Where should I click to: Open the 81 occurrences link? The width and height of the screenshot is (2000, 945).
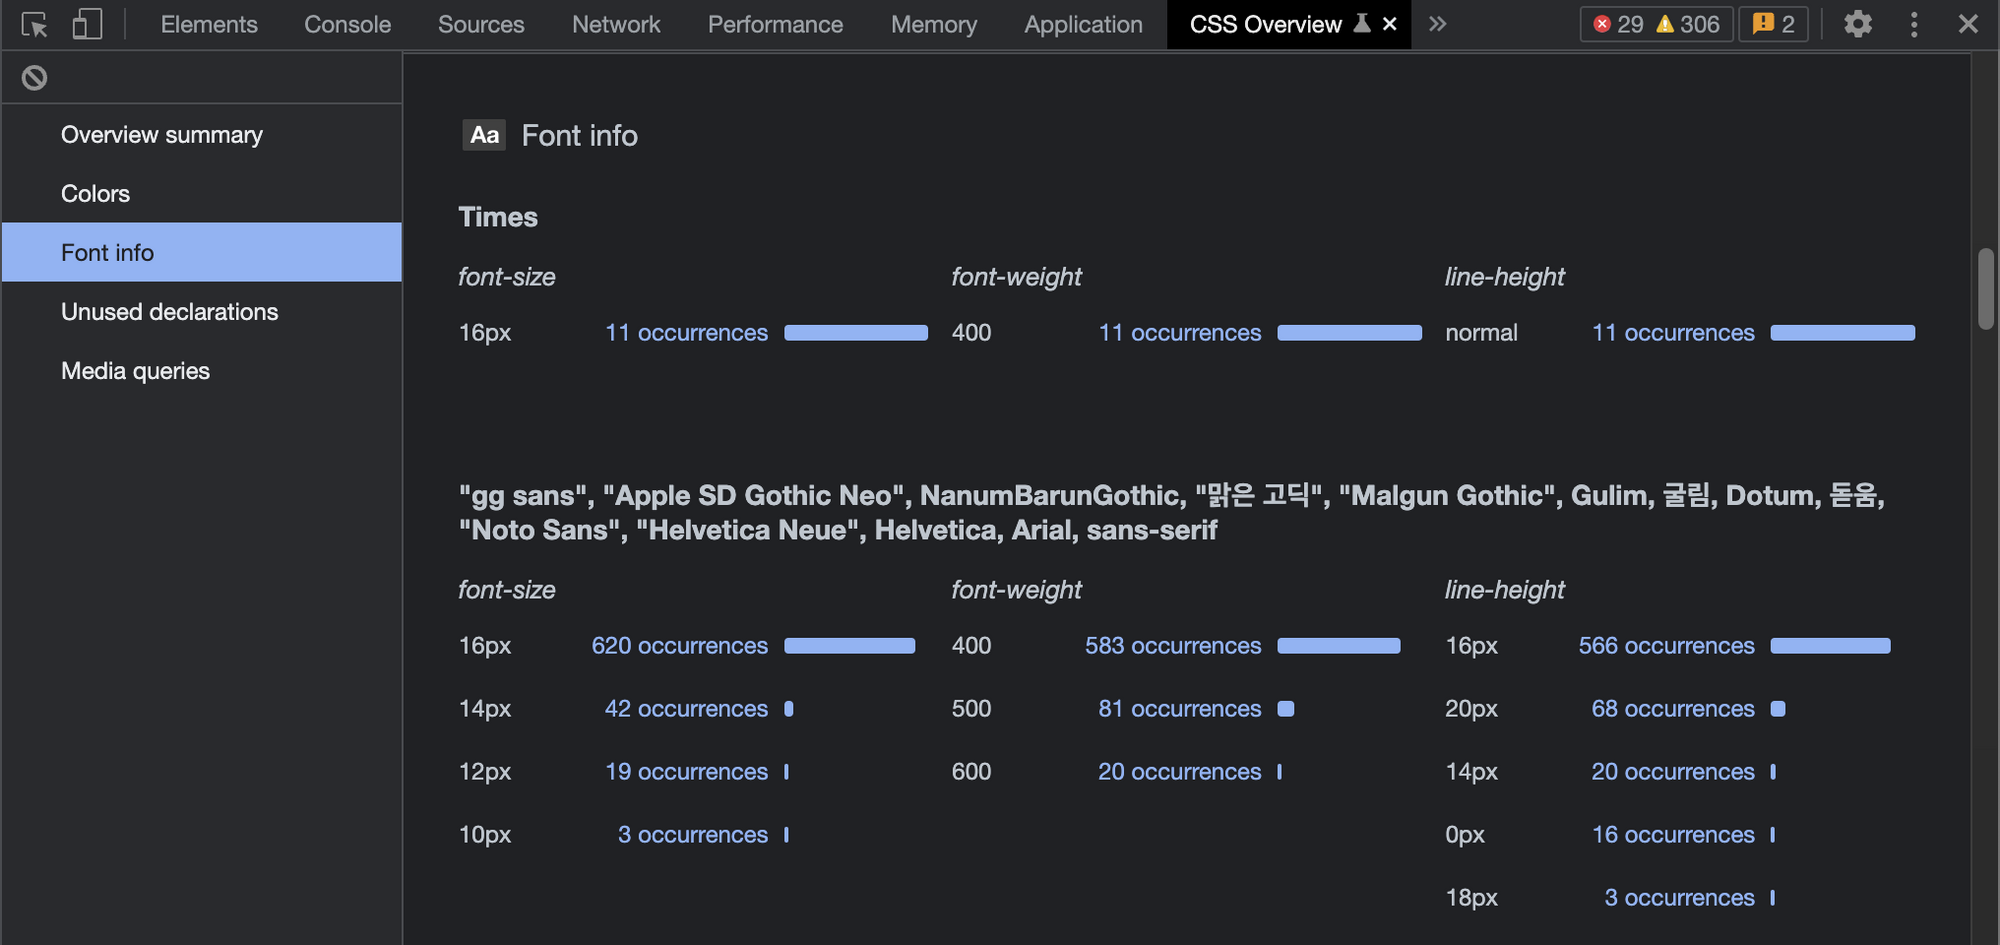[1180, 709]
